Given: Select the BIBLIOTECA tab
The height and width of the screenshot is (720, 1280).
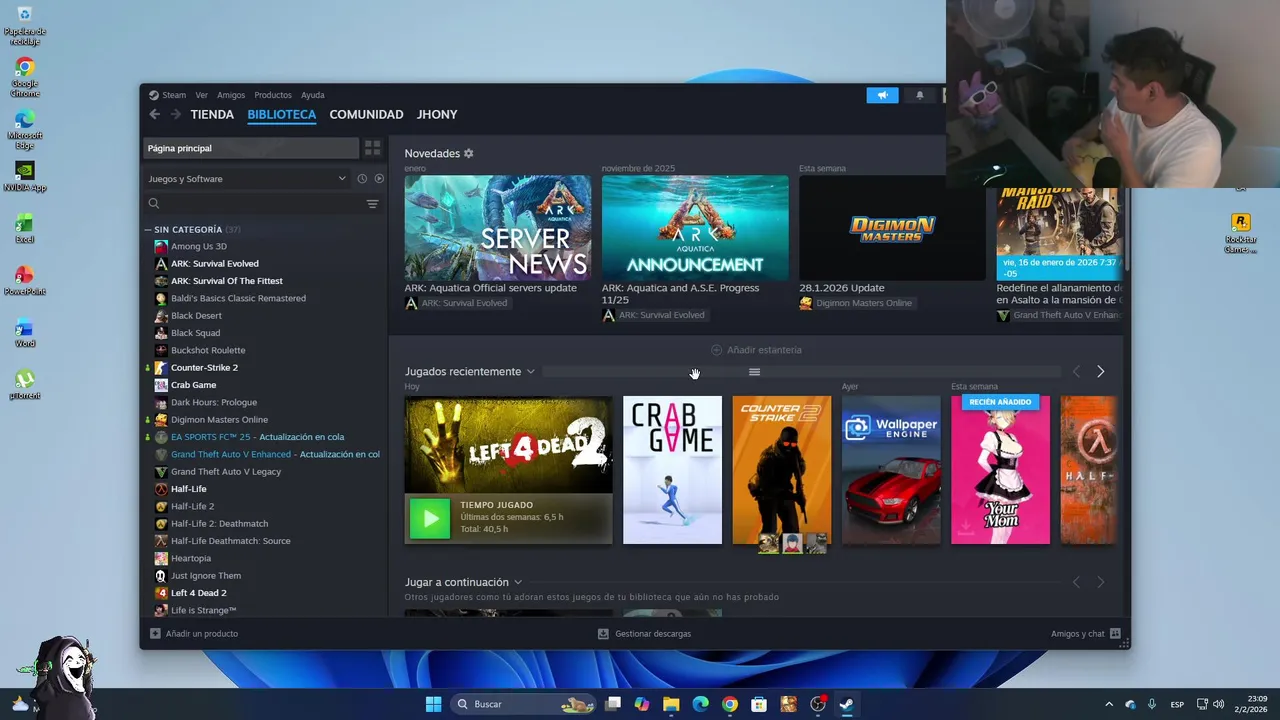Looking at the screenshot, I should (282, 114).
